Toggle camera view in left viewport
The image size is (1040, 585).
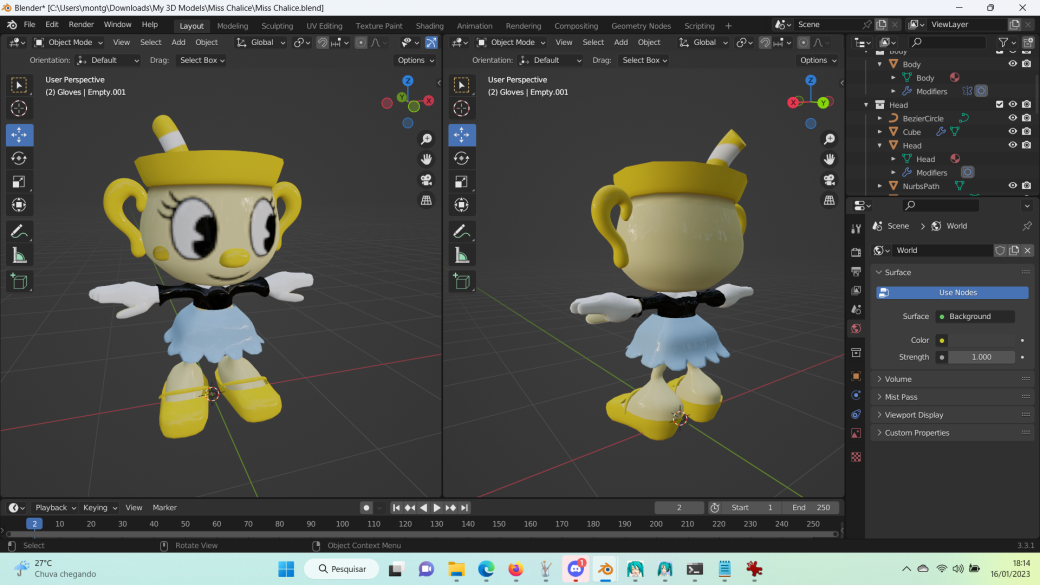point(426,180)
